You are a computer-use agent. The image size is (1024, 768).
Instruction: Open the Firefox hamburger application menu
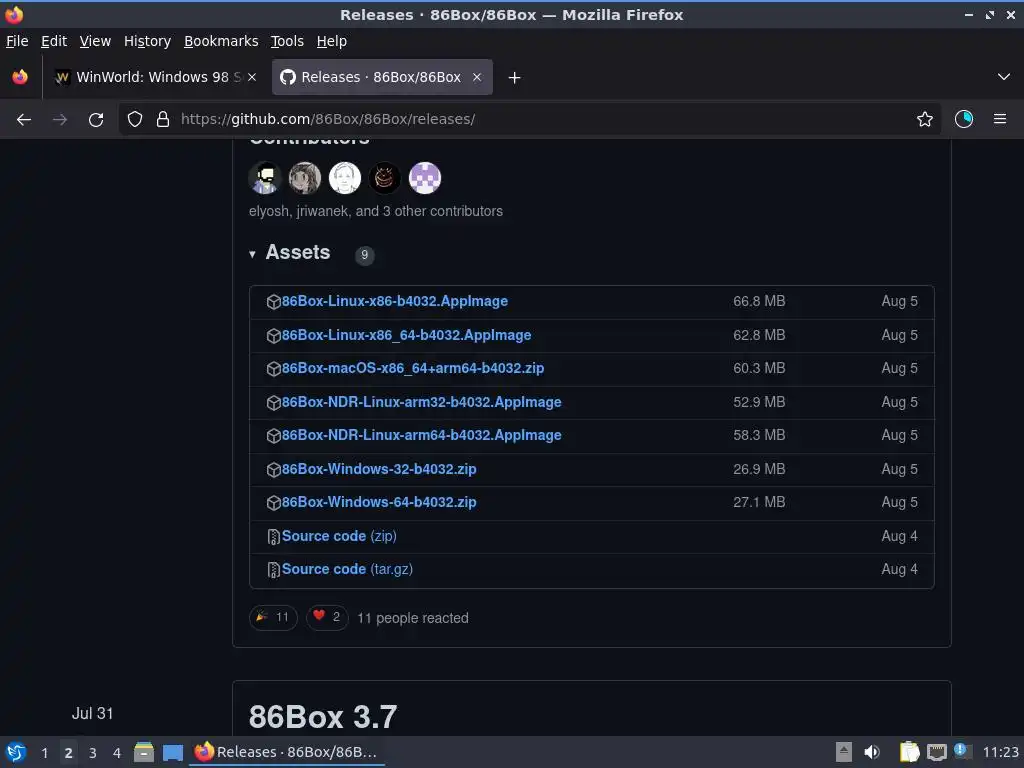pos(1000,120)
